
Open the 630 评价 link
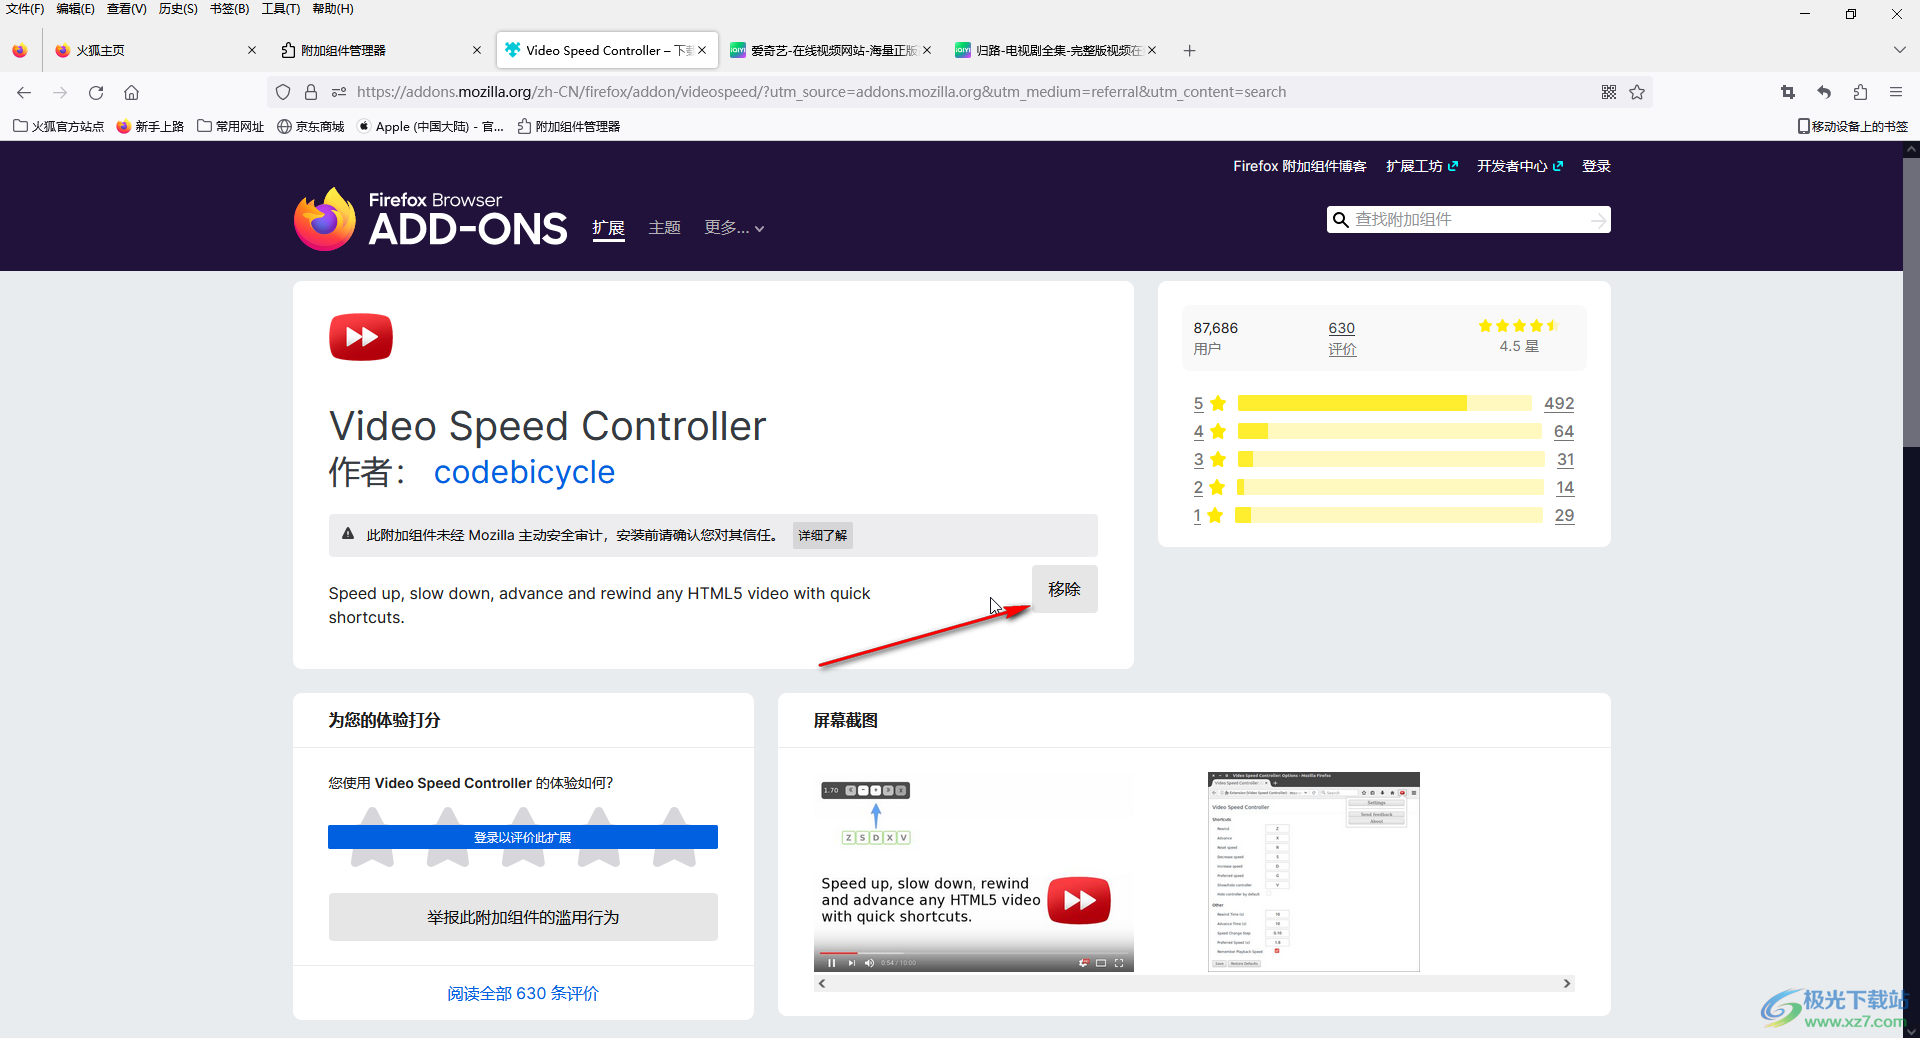(x=1342, y=338)
